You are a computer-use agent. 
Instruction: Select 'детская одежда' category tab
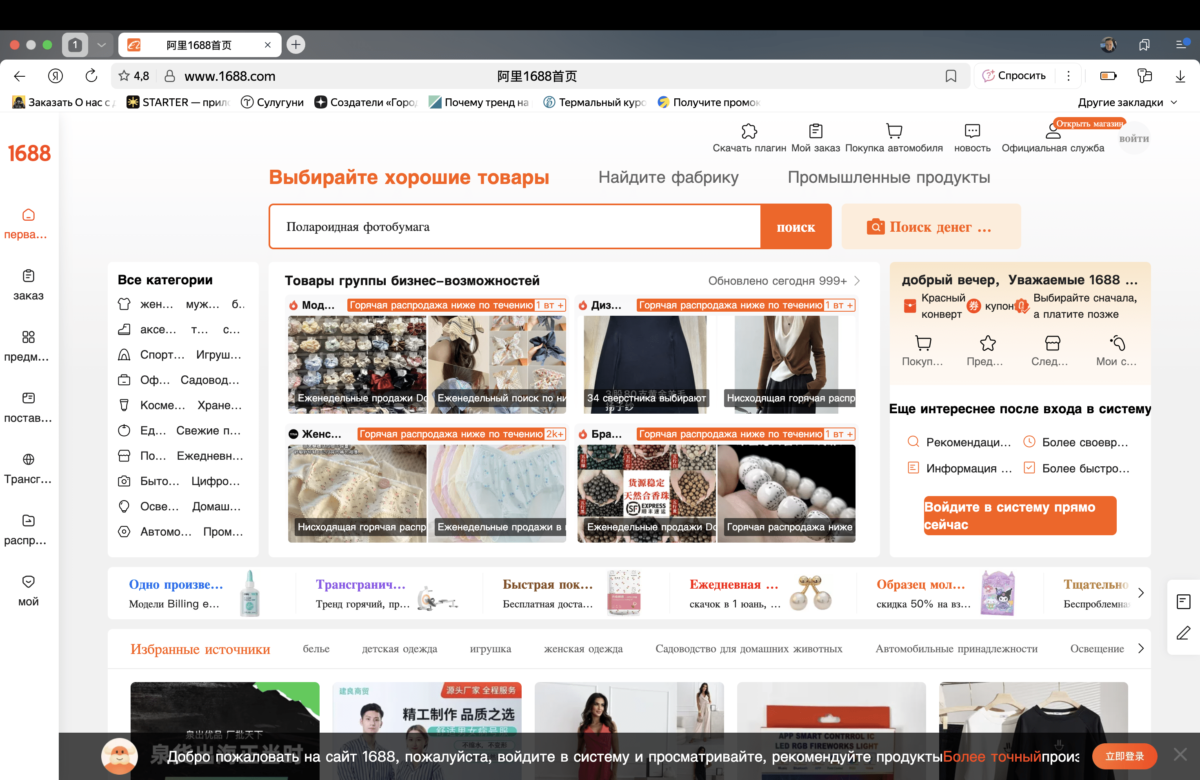pos(399,649)
